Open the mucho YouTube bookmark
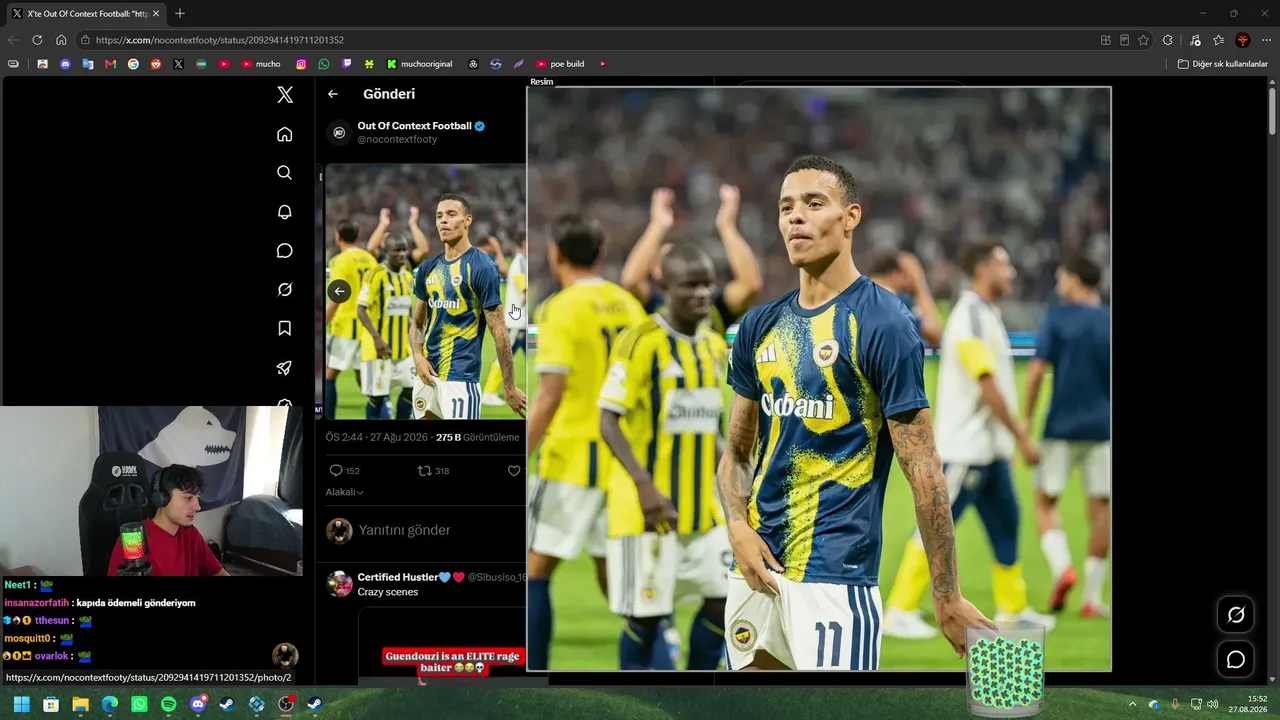Screen dimensions: 1280x720 261,64
